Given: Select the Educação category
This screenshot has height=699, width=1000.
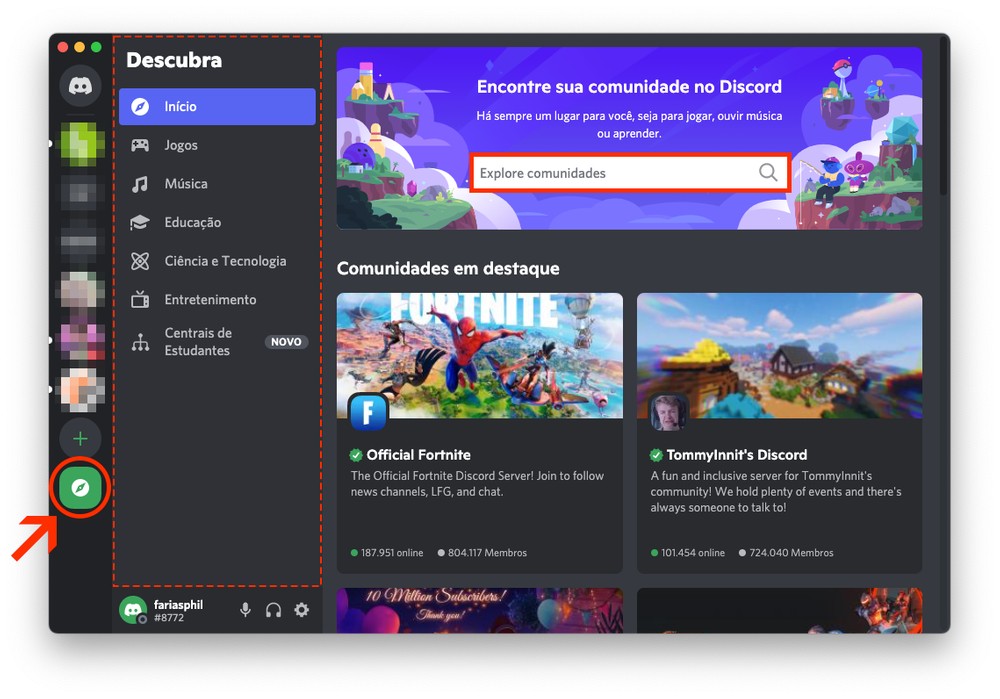Looking at the screenshot, I should pos(193,222).
